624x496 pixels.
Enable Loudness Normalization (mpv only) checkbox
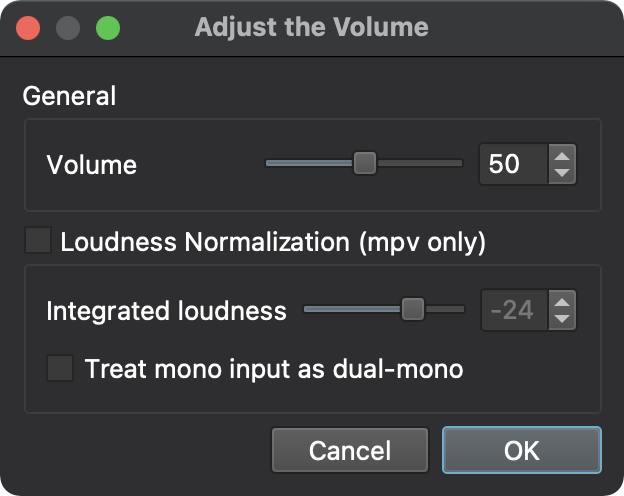coord(39,241)
